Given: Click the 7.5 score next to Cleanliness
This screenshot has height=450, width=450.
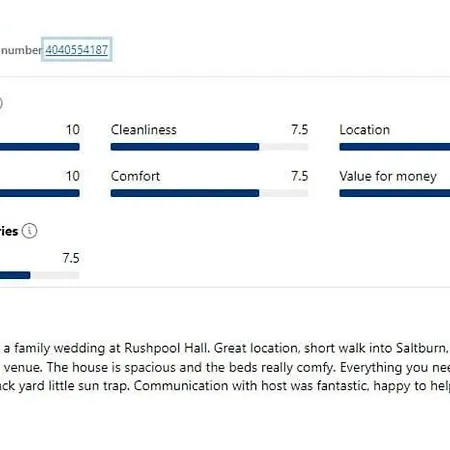Looking at the screenshot, I should pyautogui.click(x=299, y=130).
